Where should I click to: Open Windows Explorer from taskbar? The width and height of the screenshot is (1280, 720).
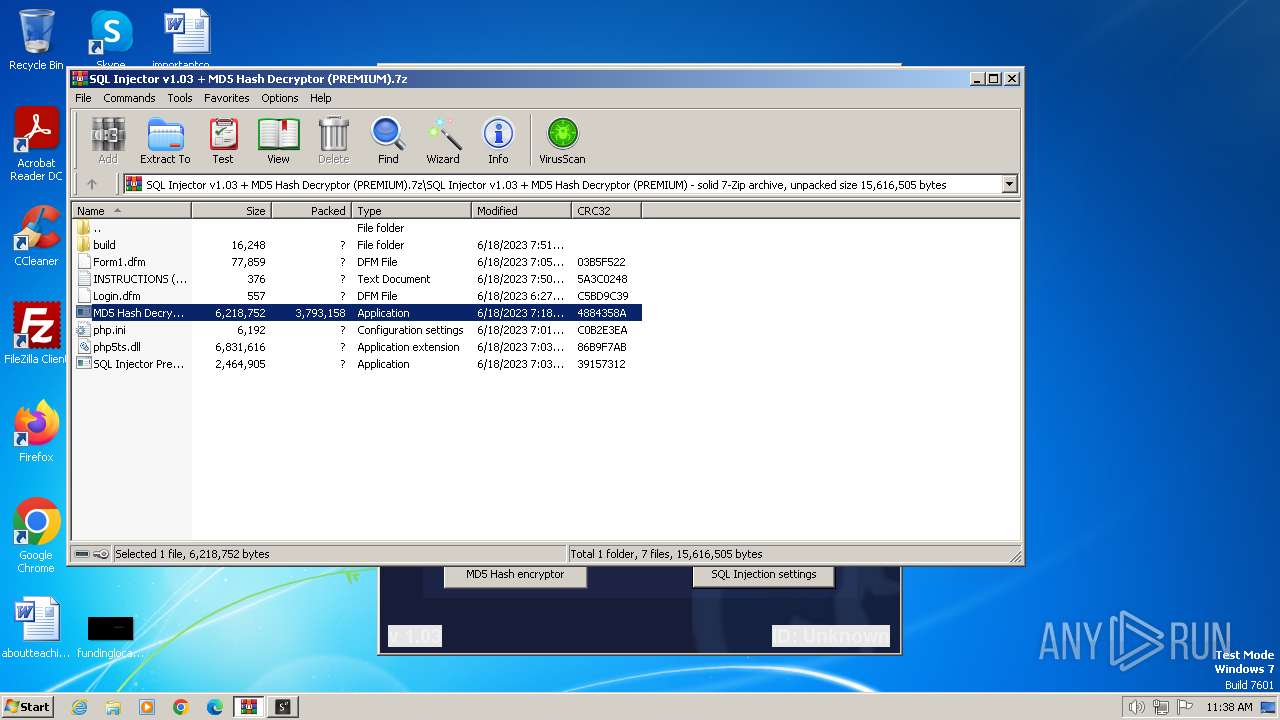coord(113,707)
